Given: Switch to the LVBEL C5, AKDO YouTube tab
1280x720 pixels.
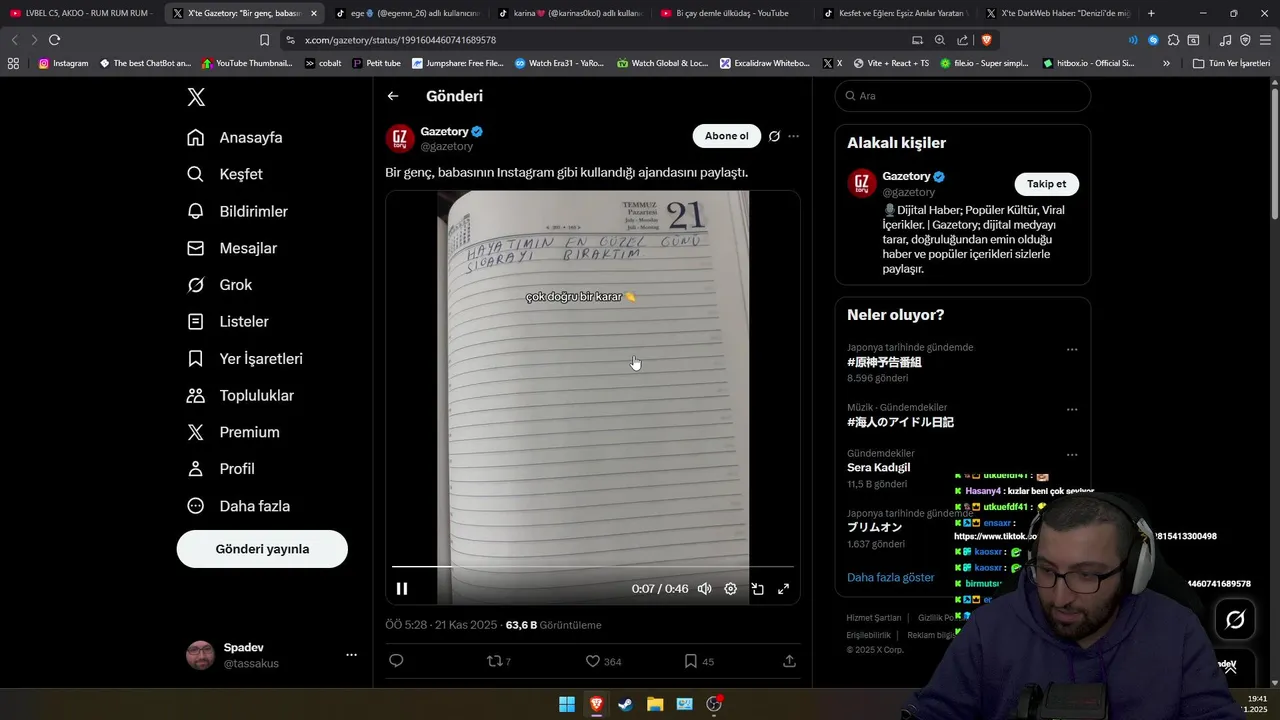Looking at the screenshot, I should pyautogui.click(x=80, y=13).
